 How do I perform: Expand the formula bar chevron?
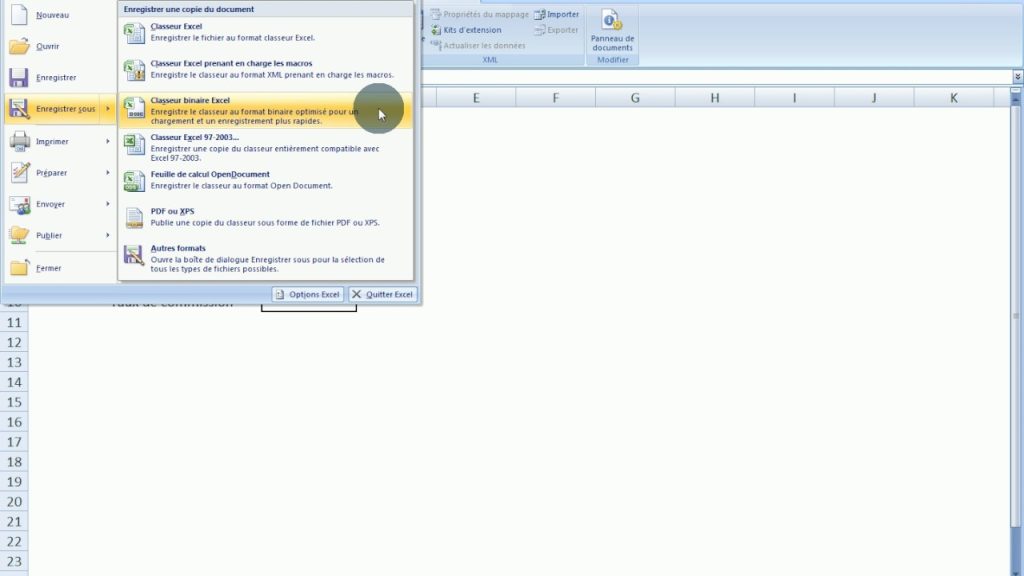1017,76
